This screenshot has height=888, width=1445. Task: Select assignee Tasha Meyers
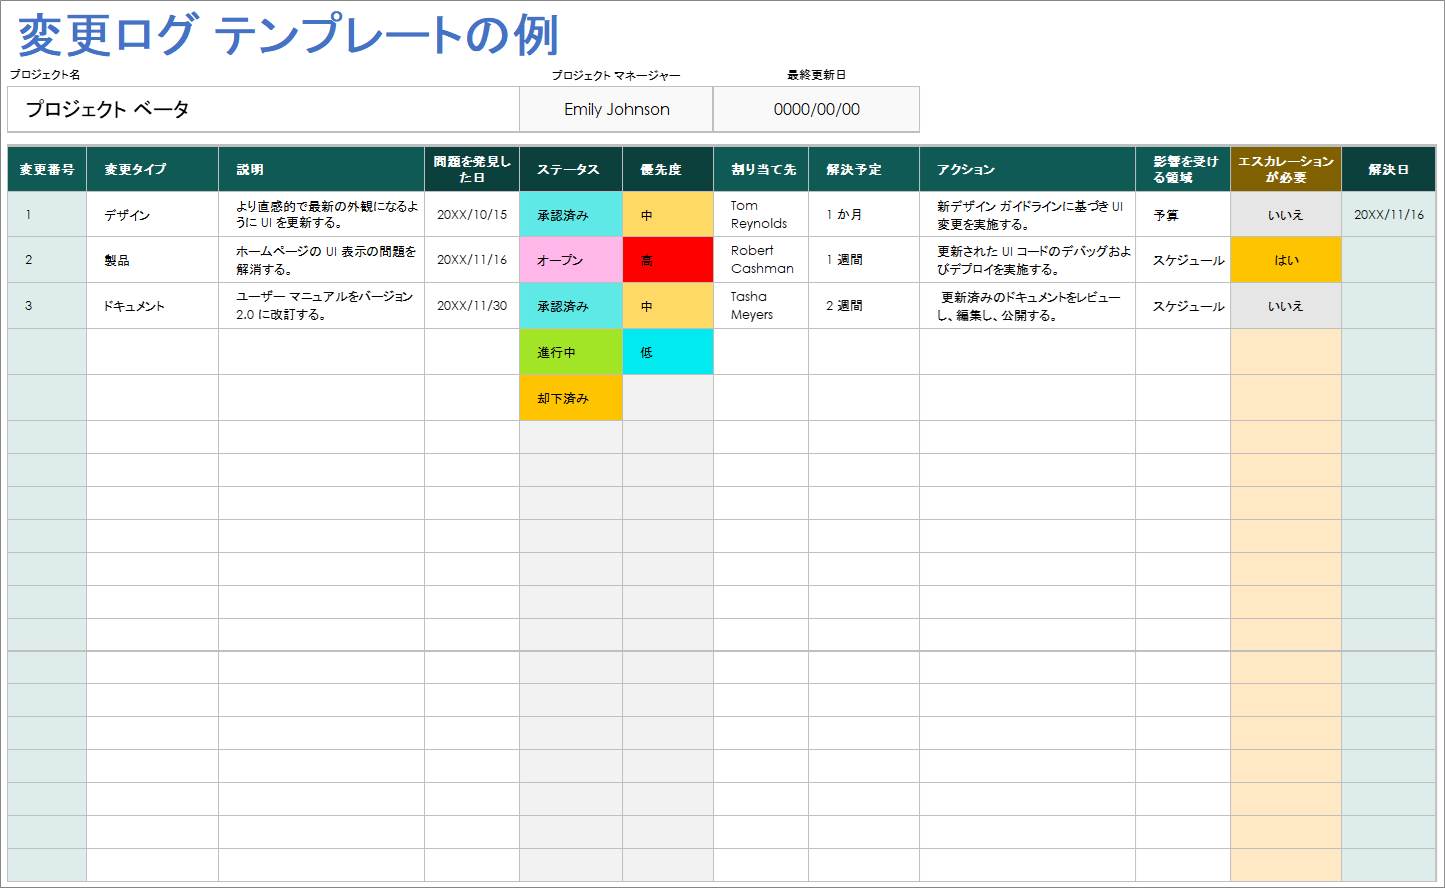761,306
